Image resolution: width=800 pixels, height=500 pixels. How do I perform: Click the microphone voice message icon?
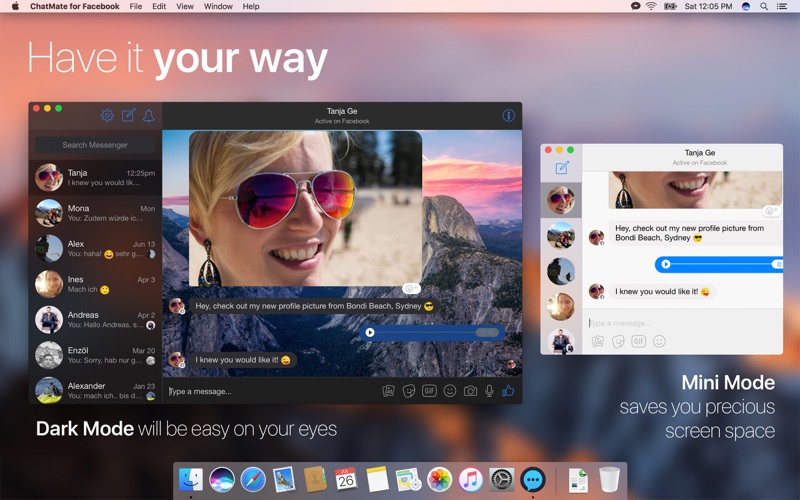pyautogui.click(x=489, y=391)
